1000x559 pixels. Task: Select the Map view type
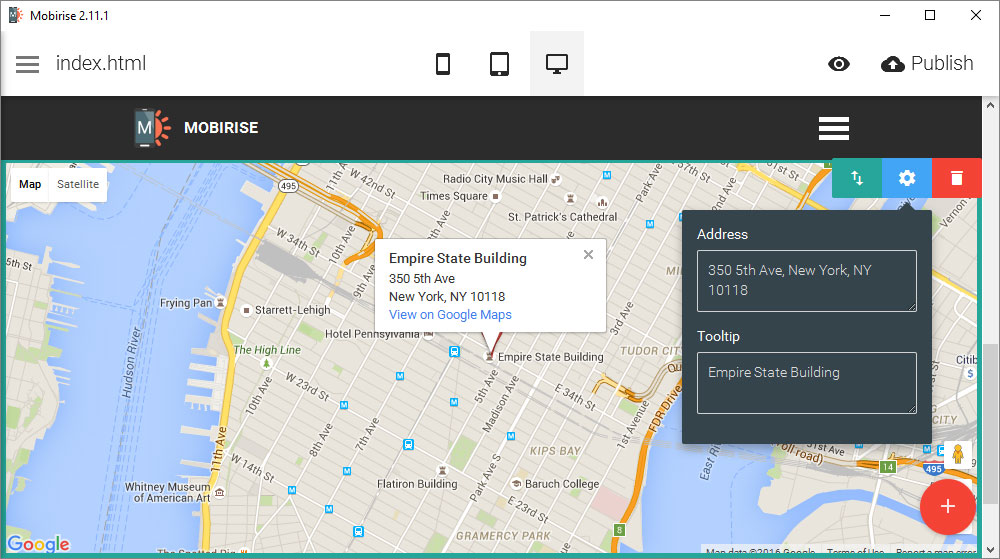tap(30, 185)
